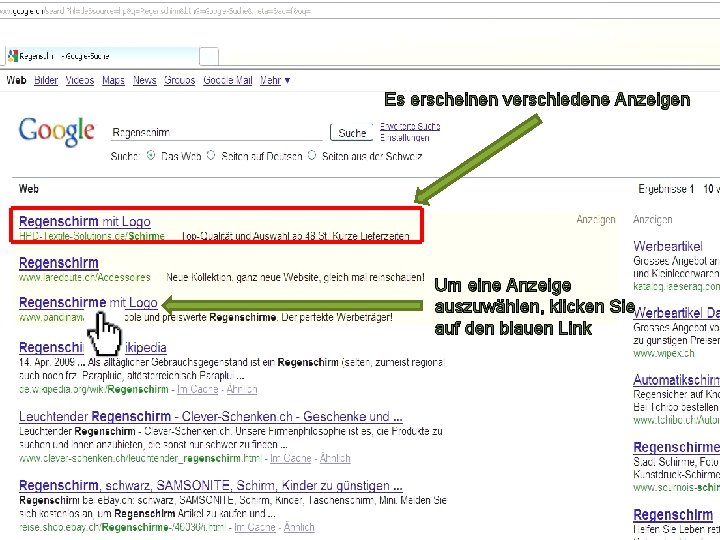720x540 pixels.
Task: Open the ad Regenschirm mit Logo
Action: [85, 221]
